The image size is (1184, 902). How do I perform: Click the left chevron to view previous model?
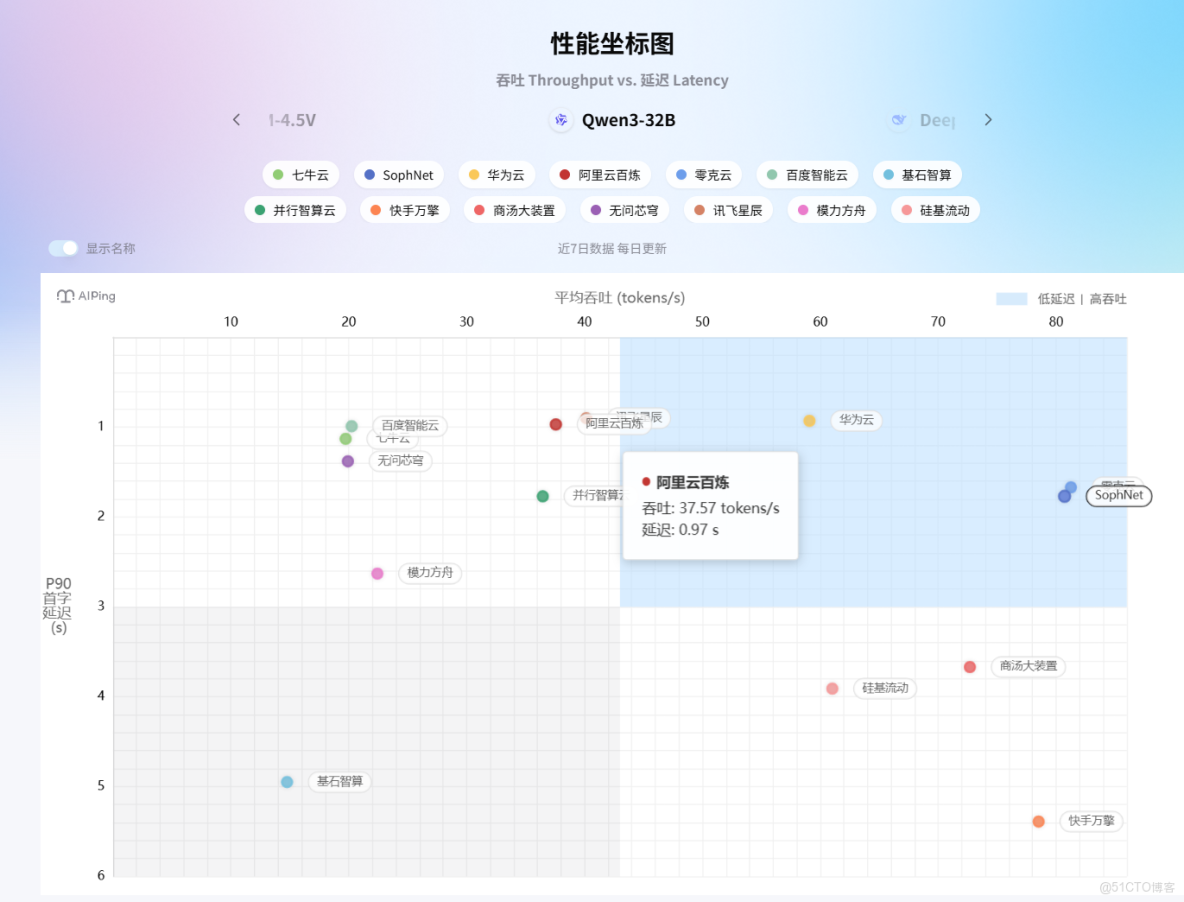pyautogui.click(x=236, y=119)
